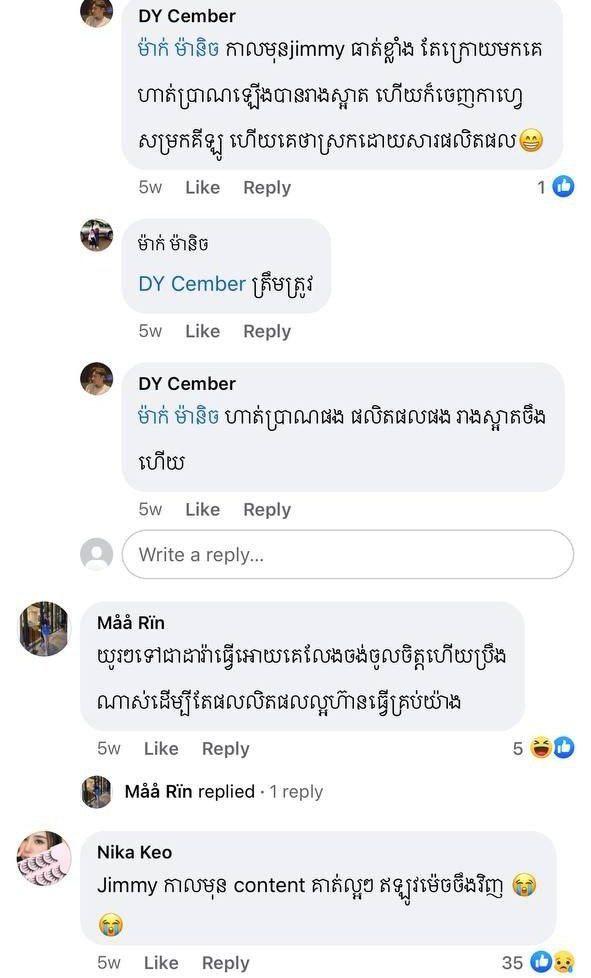Open Nika Keo's profile avatar
591x978 pixels.
pos(44,858)
